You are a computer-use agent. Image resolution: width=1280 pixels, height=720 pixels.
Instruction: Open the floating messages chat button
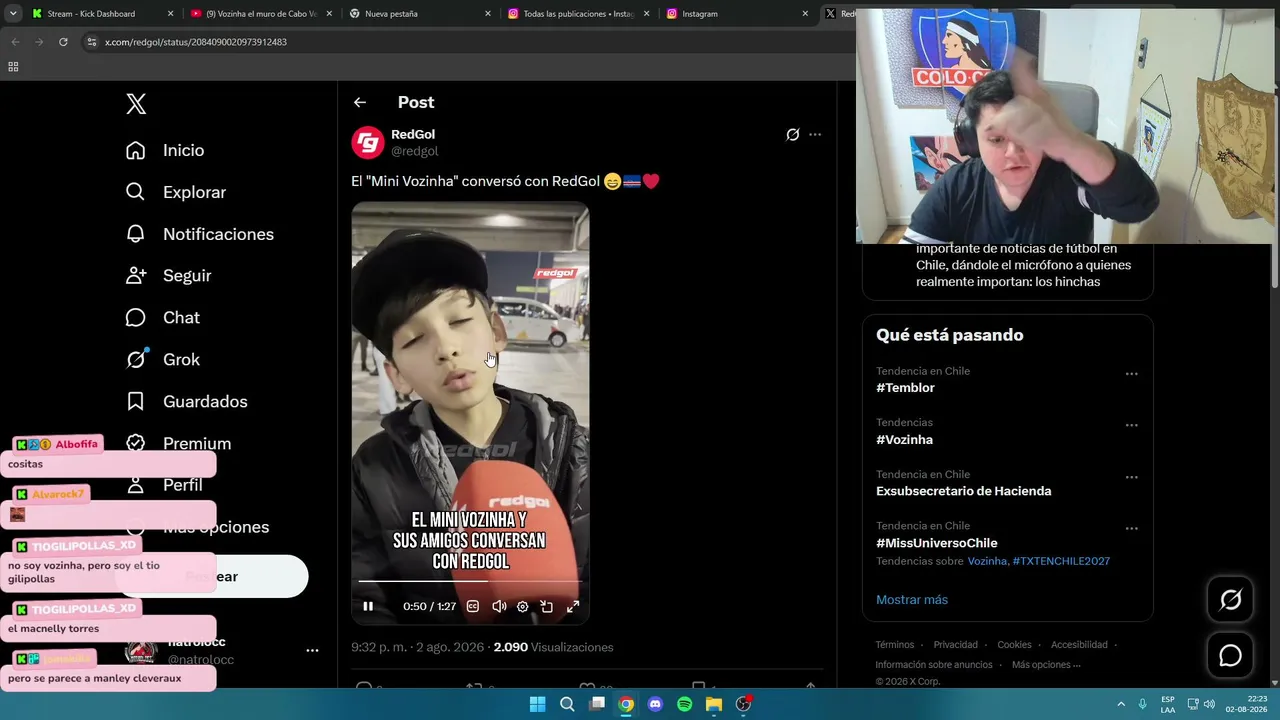click(1230, 656)
